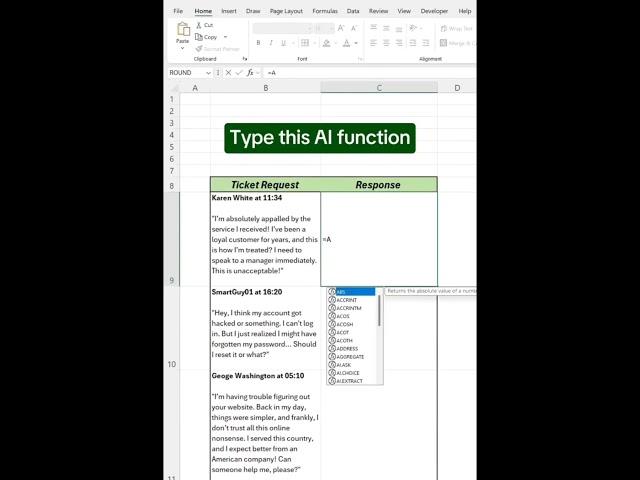Click the Format Painter brush
Screen dimensions: 640x480
199,49
